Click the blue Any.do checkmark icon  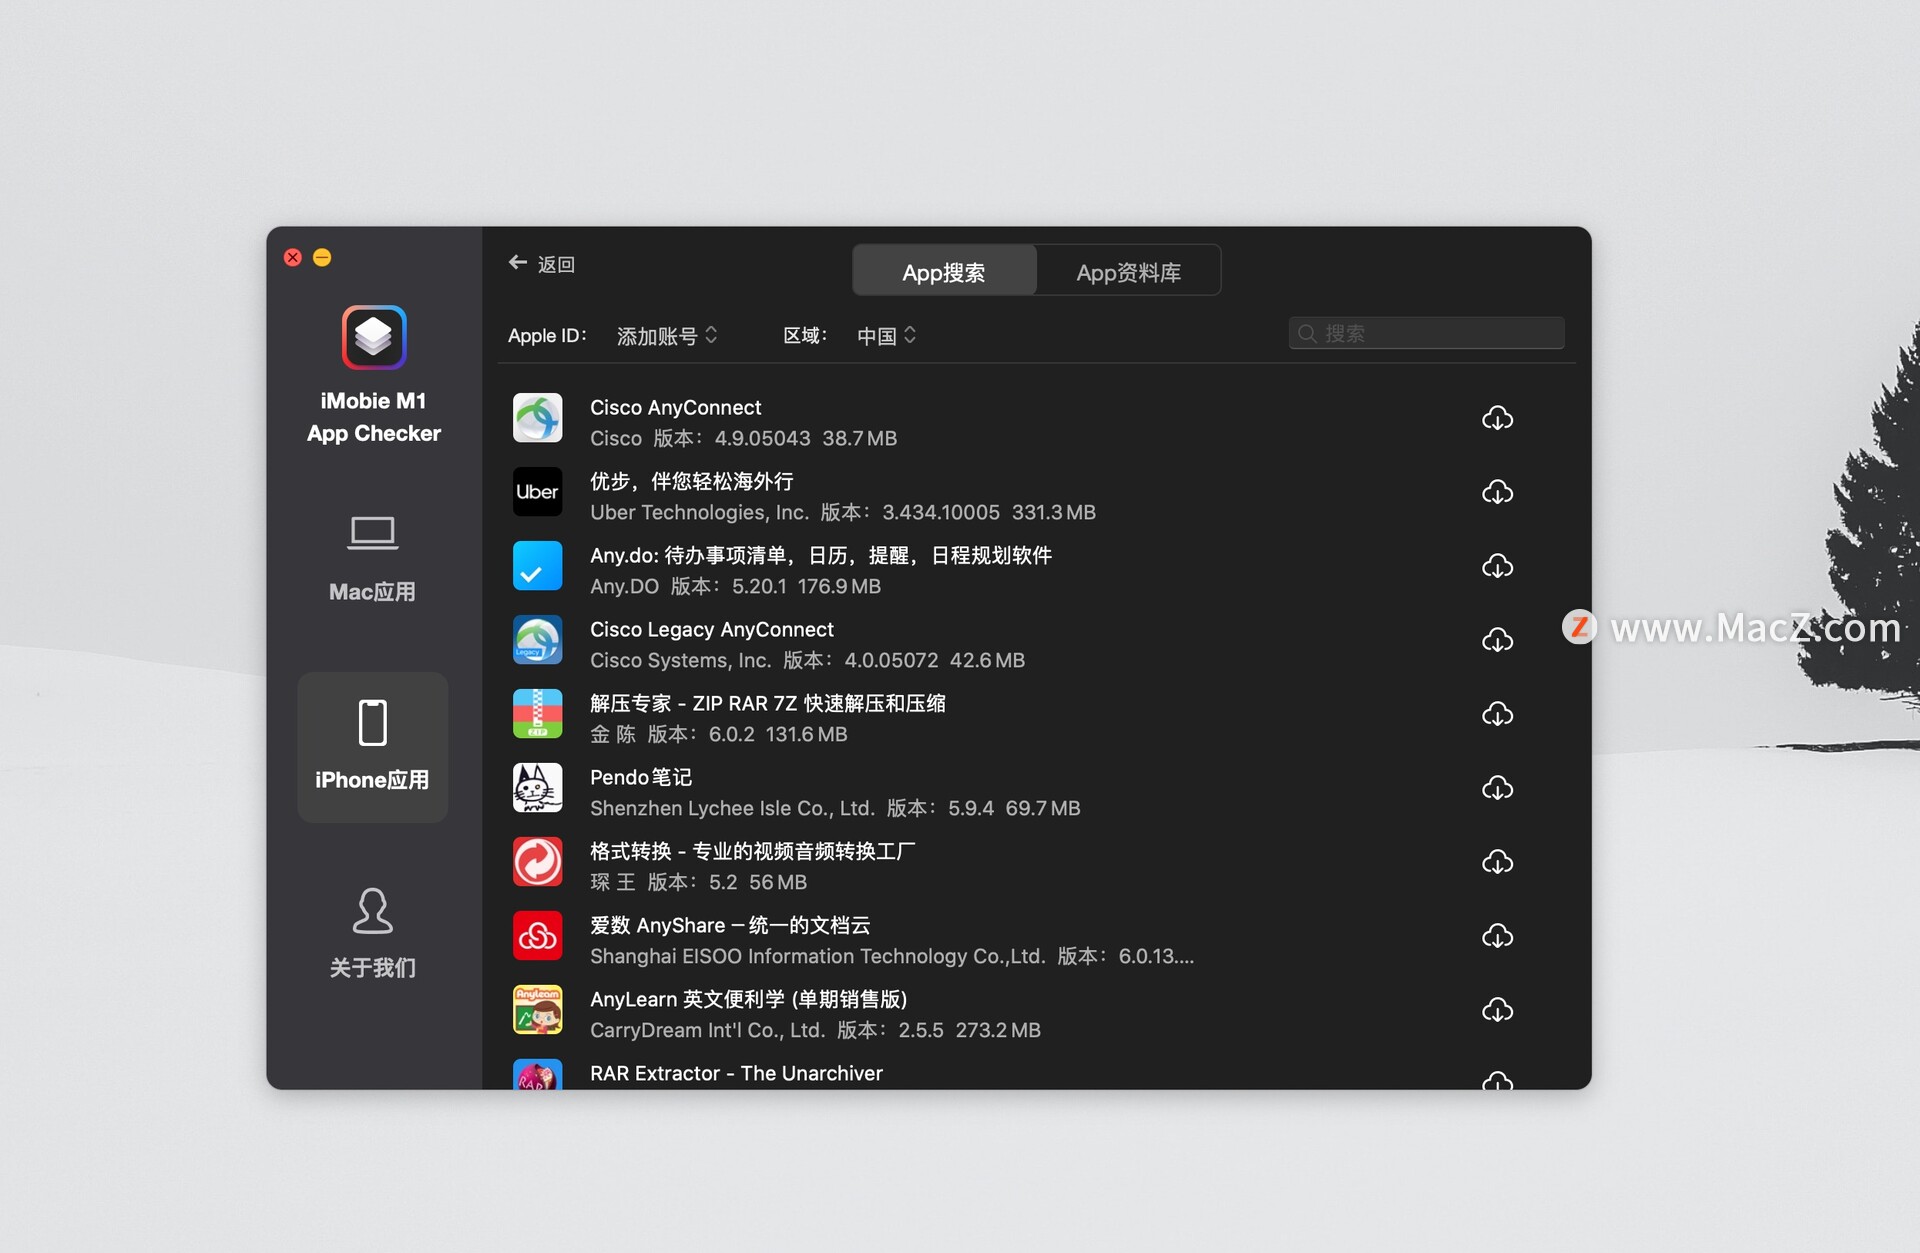click(538, 566)
